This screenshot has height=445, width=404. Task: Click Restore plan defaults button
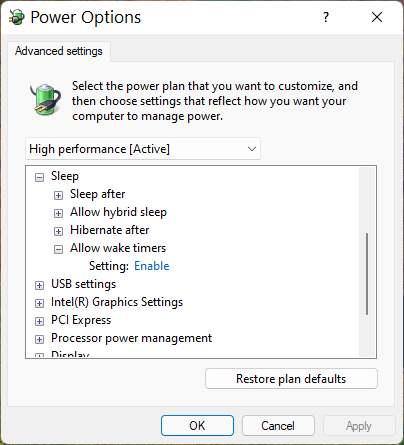[291, 379]
